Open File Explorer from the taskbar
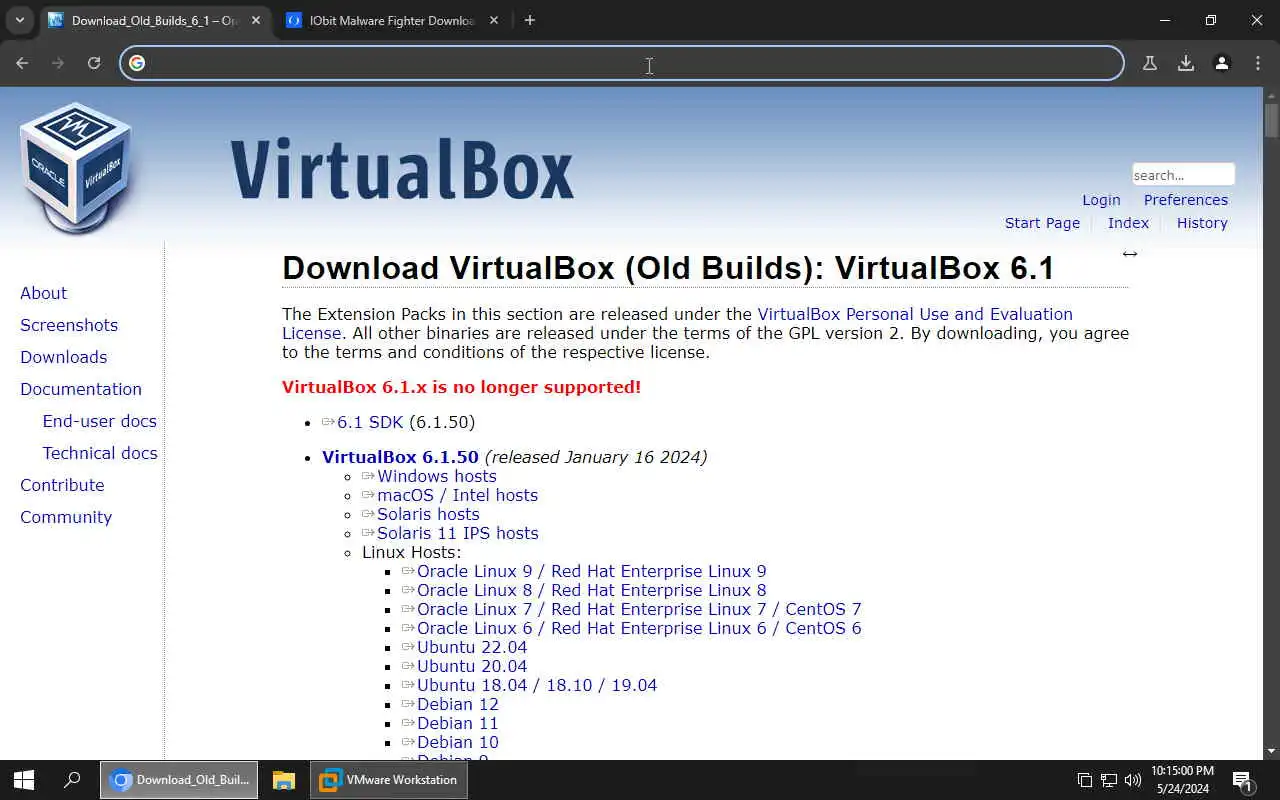1280x800 pixels. [x=284, y=780]
